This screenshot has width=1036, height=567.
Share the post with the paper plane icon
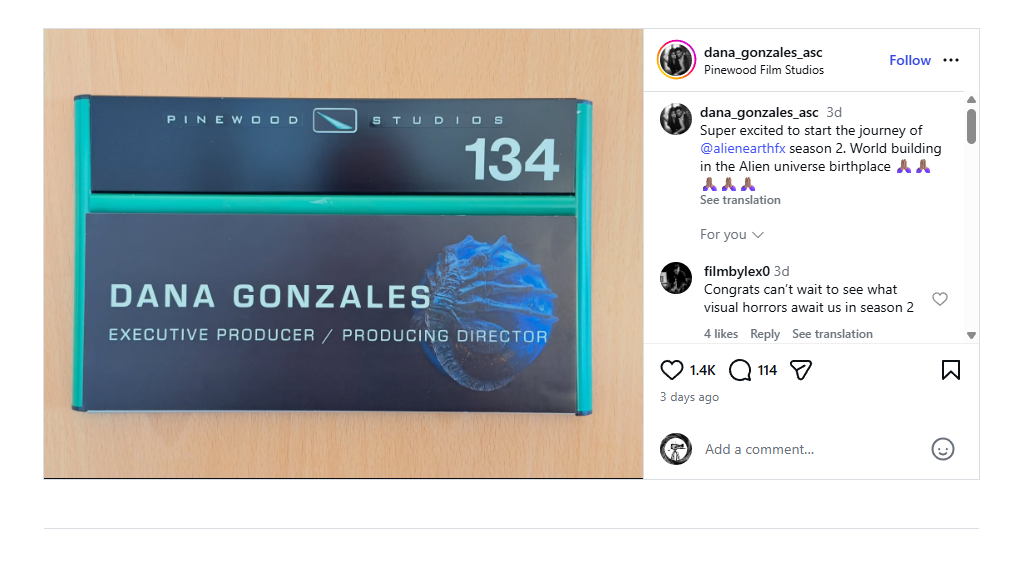click(801, 370)
